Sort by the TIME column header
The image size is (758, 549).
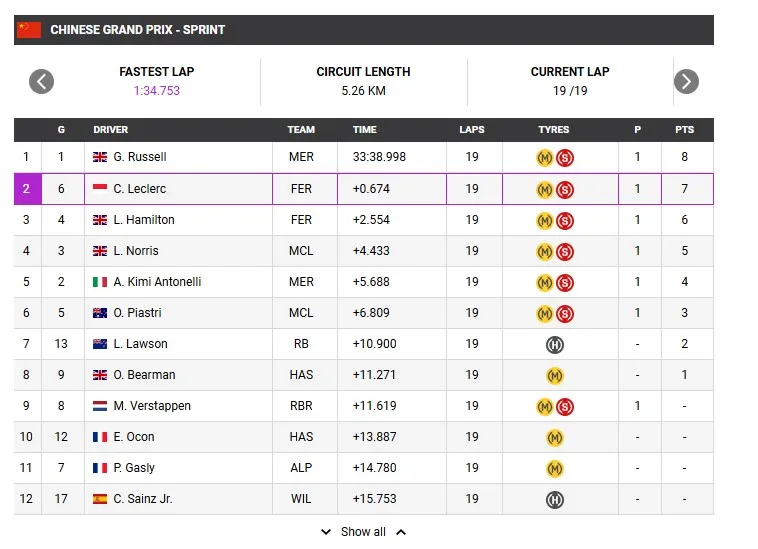pyautogui.click(x=365, y=130)
